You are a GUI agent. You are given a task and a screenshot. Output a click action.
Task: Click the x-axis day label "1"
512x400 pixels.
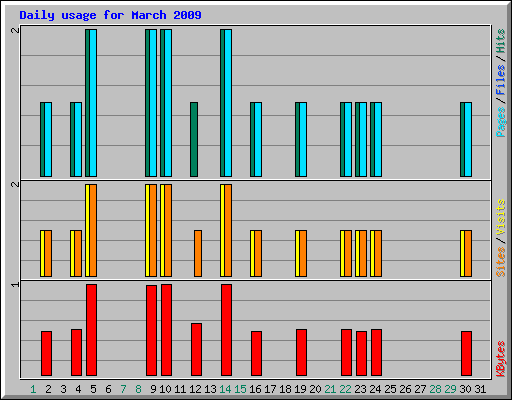pos(33,389)
